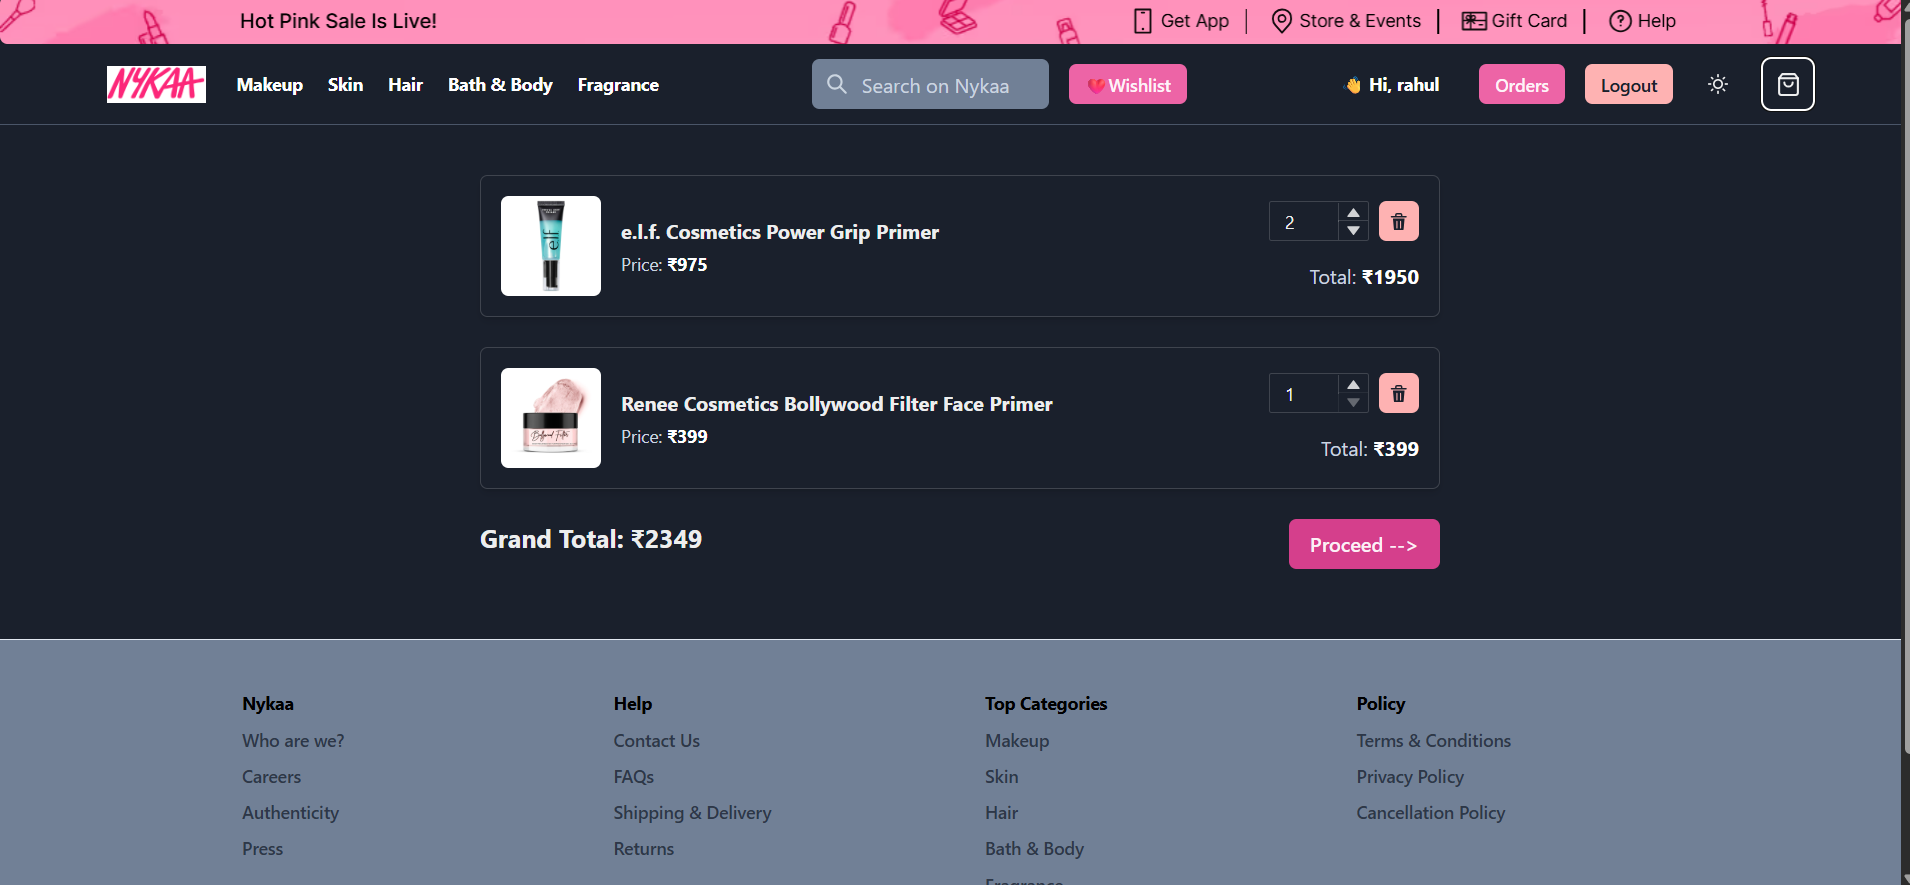Open the Orders page button
The height and width of the screenshot is (885, 1910).
tap(1522, 84)
